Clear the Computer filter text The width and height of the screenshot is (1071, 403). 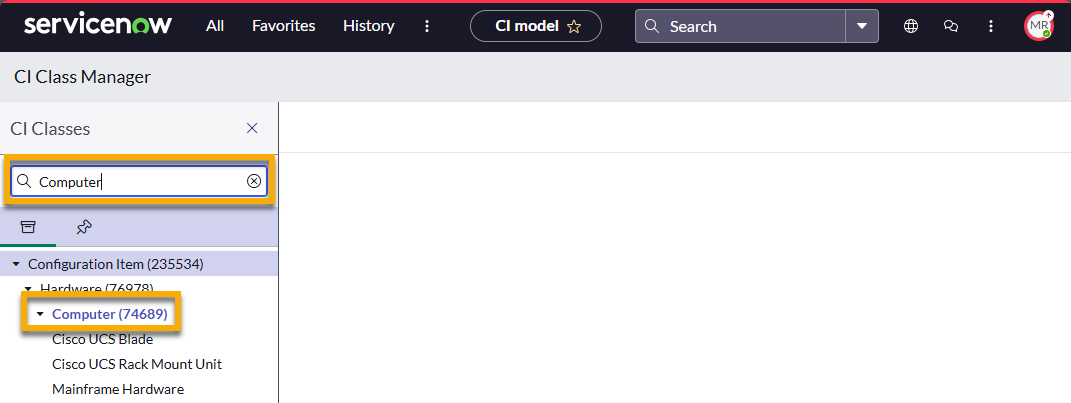point(254,181)
